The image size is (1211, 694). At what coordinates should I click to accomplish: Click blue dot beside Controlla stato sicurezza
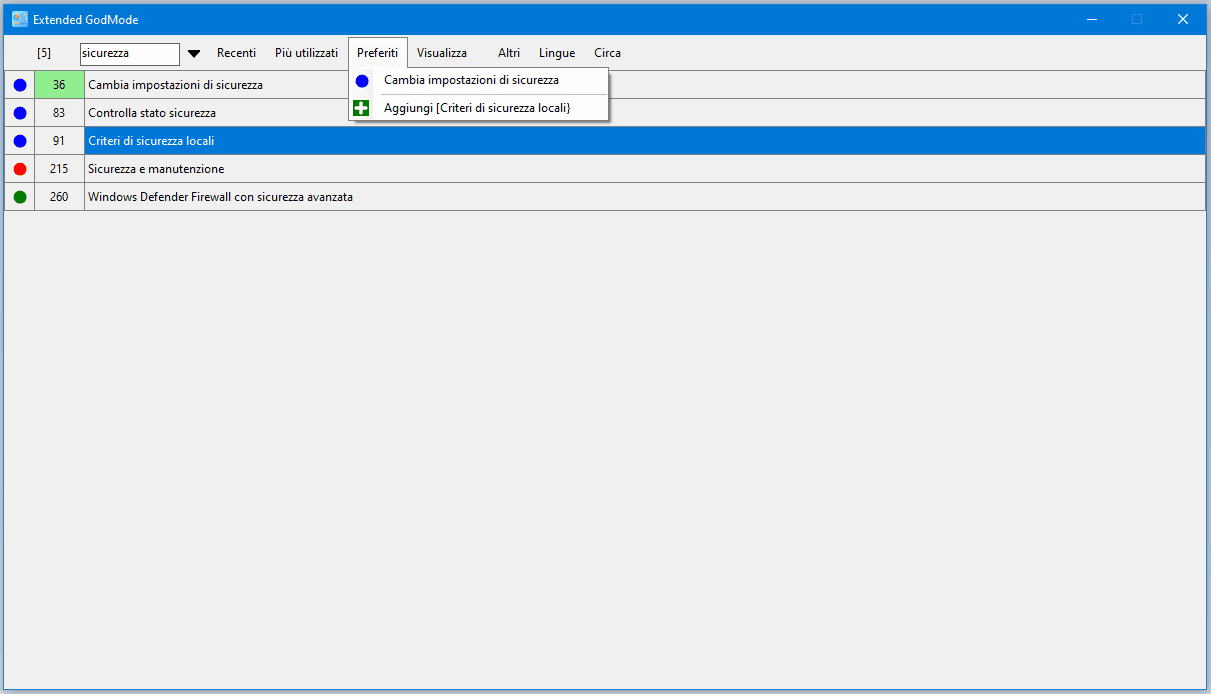tap(20, 113)
